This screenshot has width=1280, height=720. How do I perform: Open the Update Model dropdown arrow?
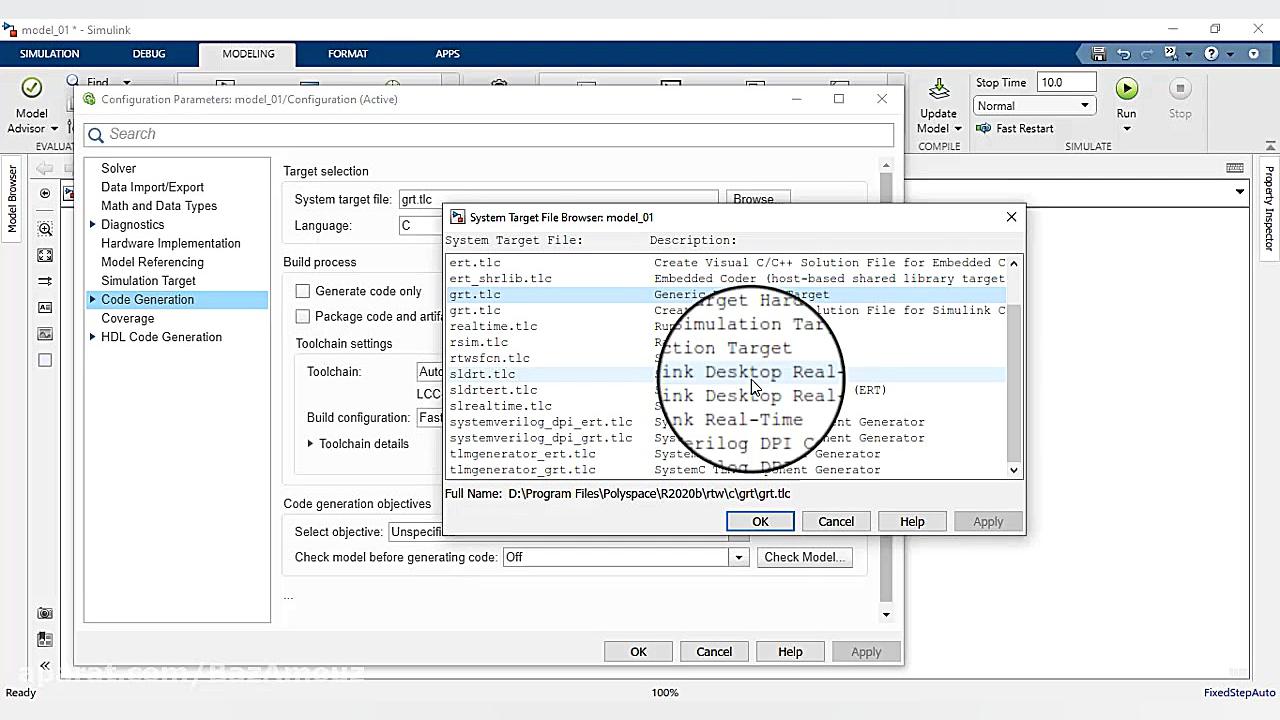tap(957, 129)
